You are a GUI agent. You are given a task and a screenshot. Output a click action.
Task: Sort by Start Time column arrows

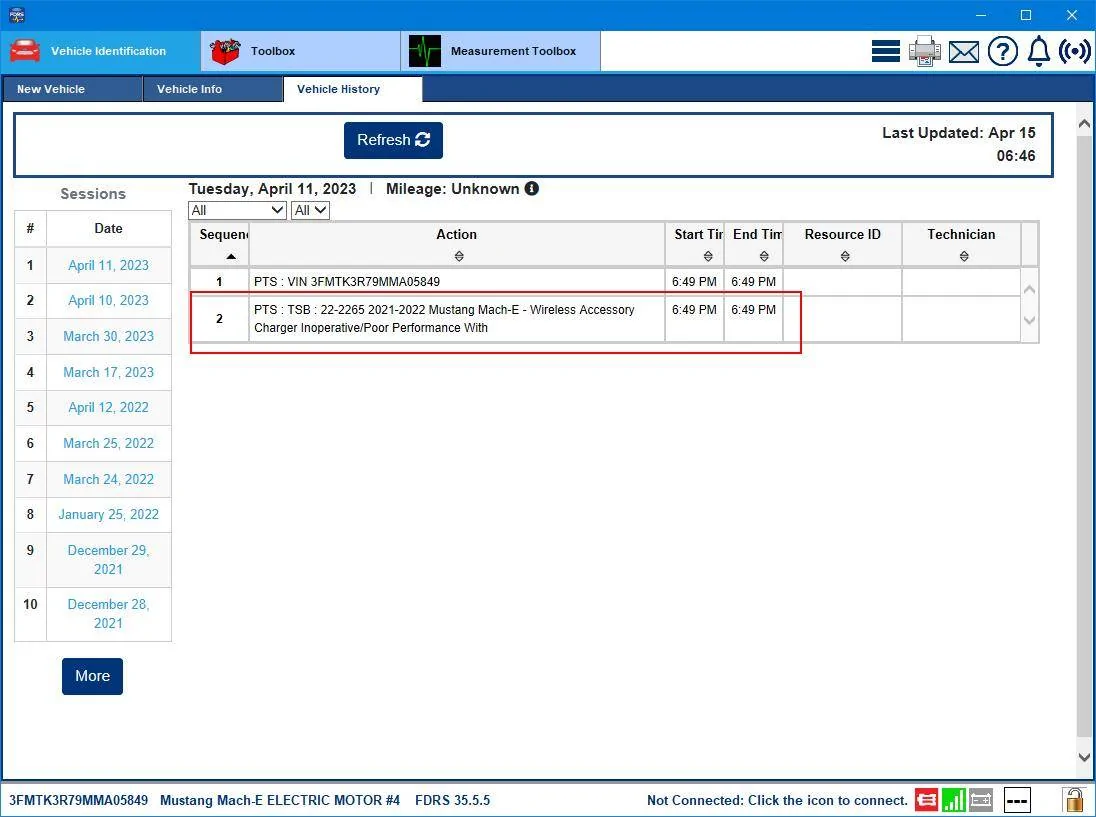point(708,256)
